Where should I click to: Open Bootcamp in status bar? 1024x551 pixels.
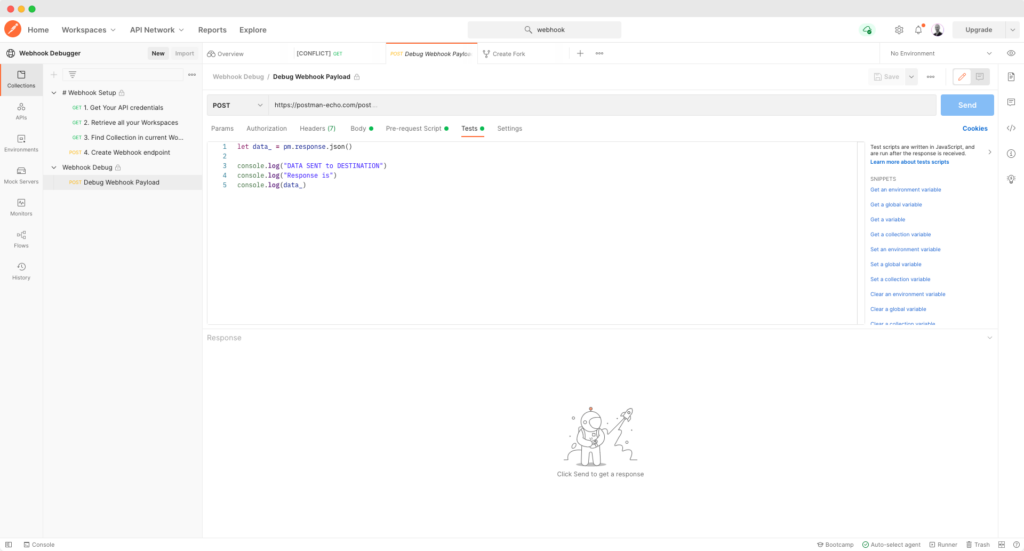[835, 544]
